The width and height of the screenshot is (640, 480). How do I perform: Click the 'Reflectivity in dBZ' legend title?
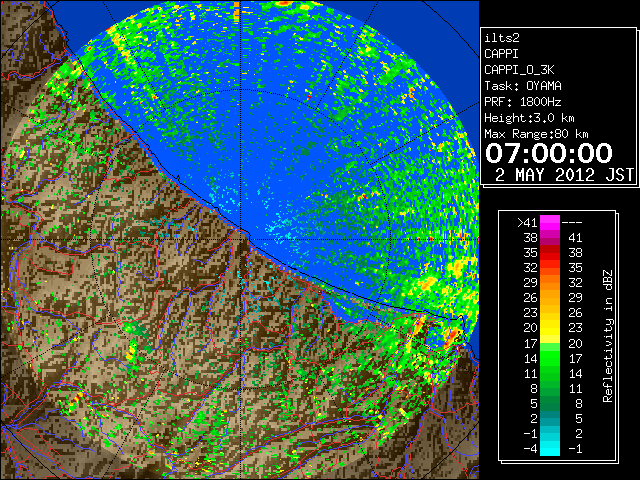coord(607,336)
